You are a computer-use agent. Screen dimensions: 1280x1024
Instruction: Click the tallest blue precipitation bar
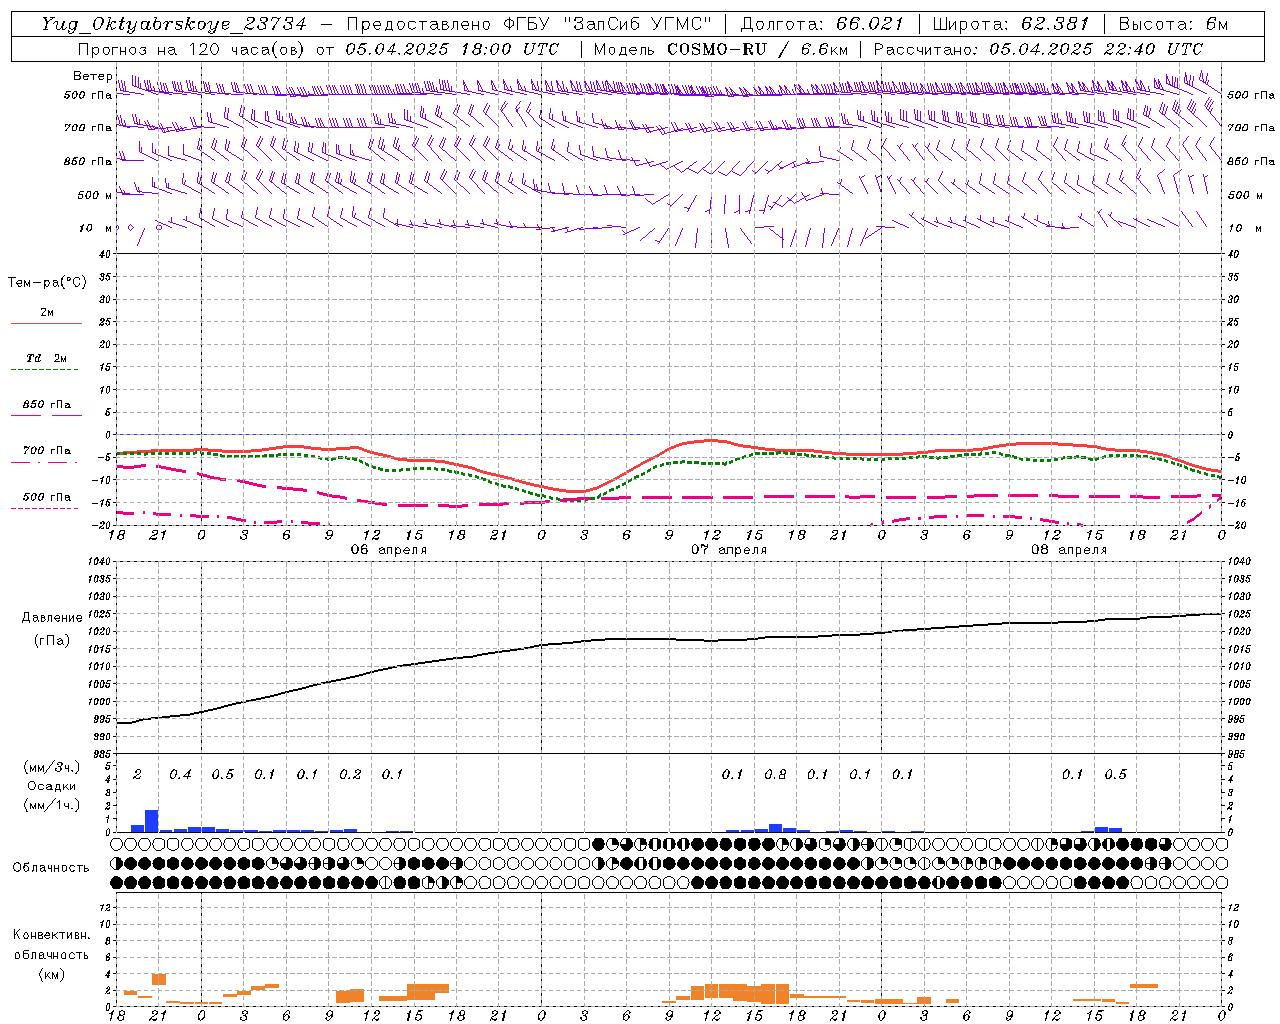[152, 821]
